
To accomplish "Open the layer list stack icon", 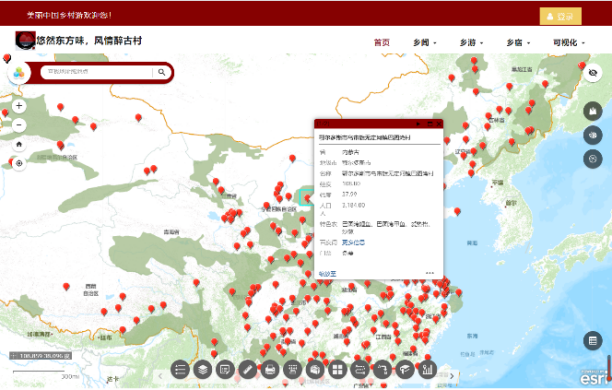I will (x=203, y=369).
